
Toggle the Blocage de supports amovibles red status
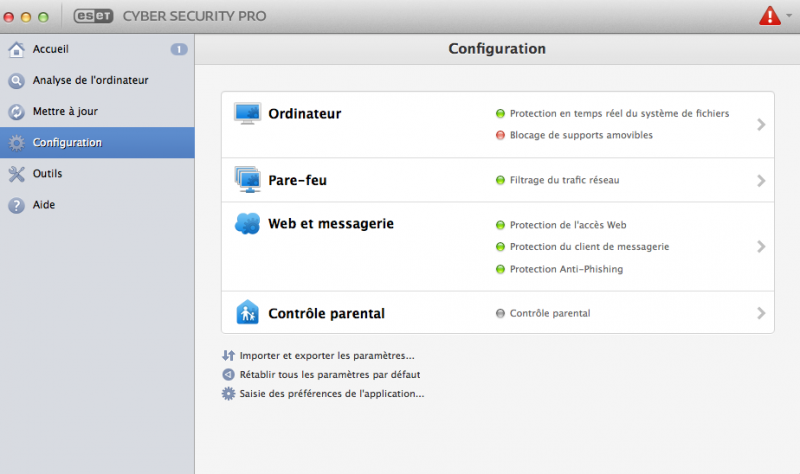500,135
